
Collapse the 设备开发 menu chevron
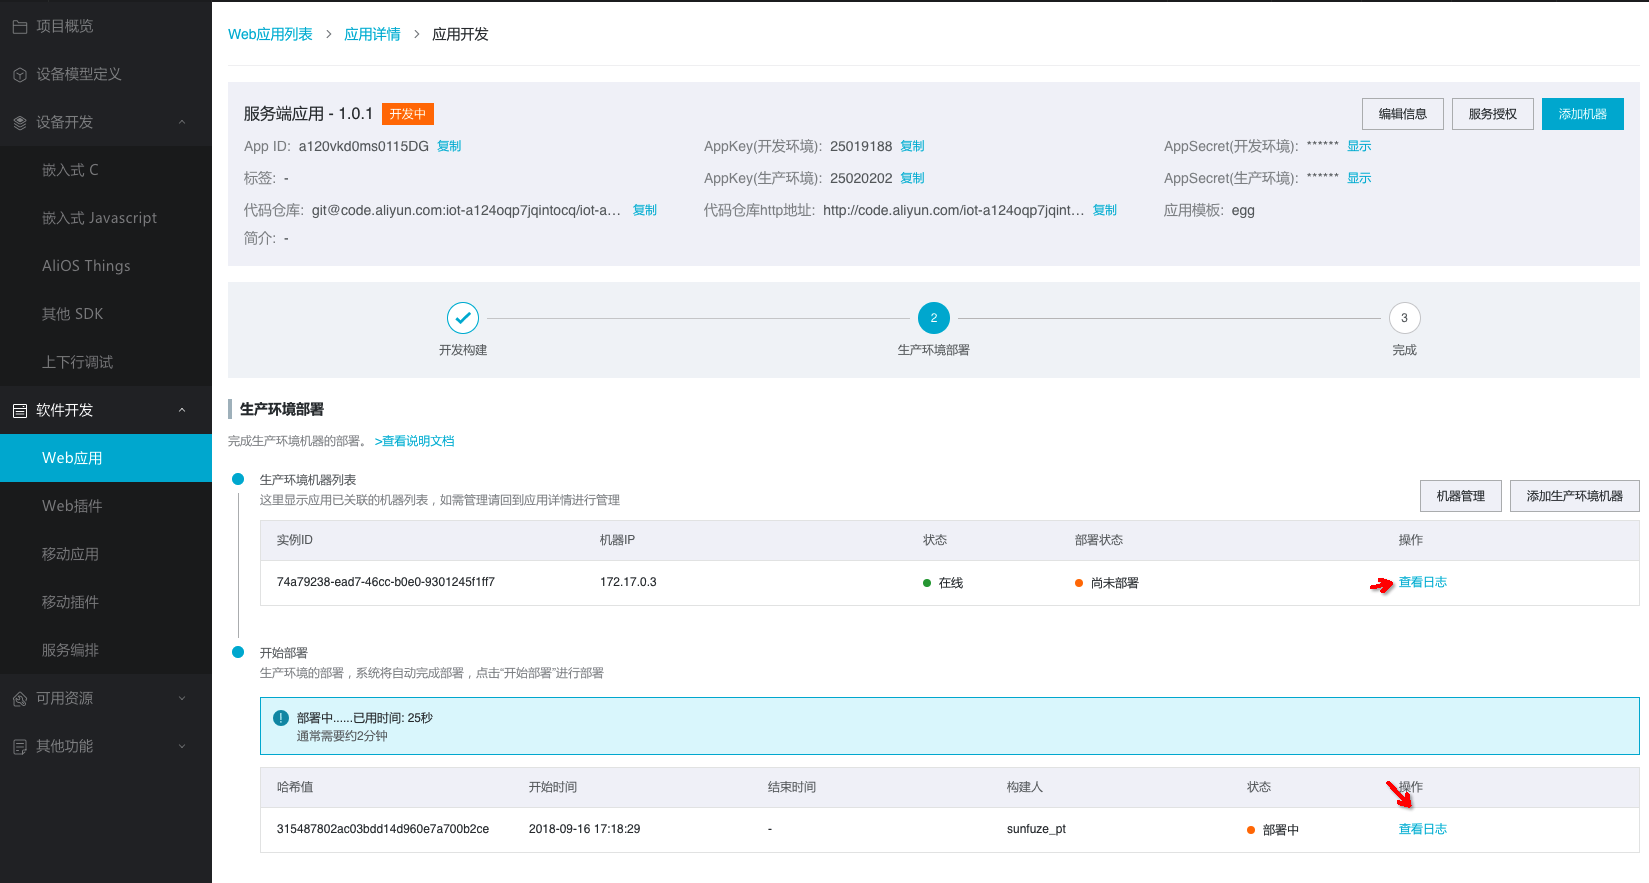click(x=182, y=122)
